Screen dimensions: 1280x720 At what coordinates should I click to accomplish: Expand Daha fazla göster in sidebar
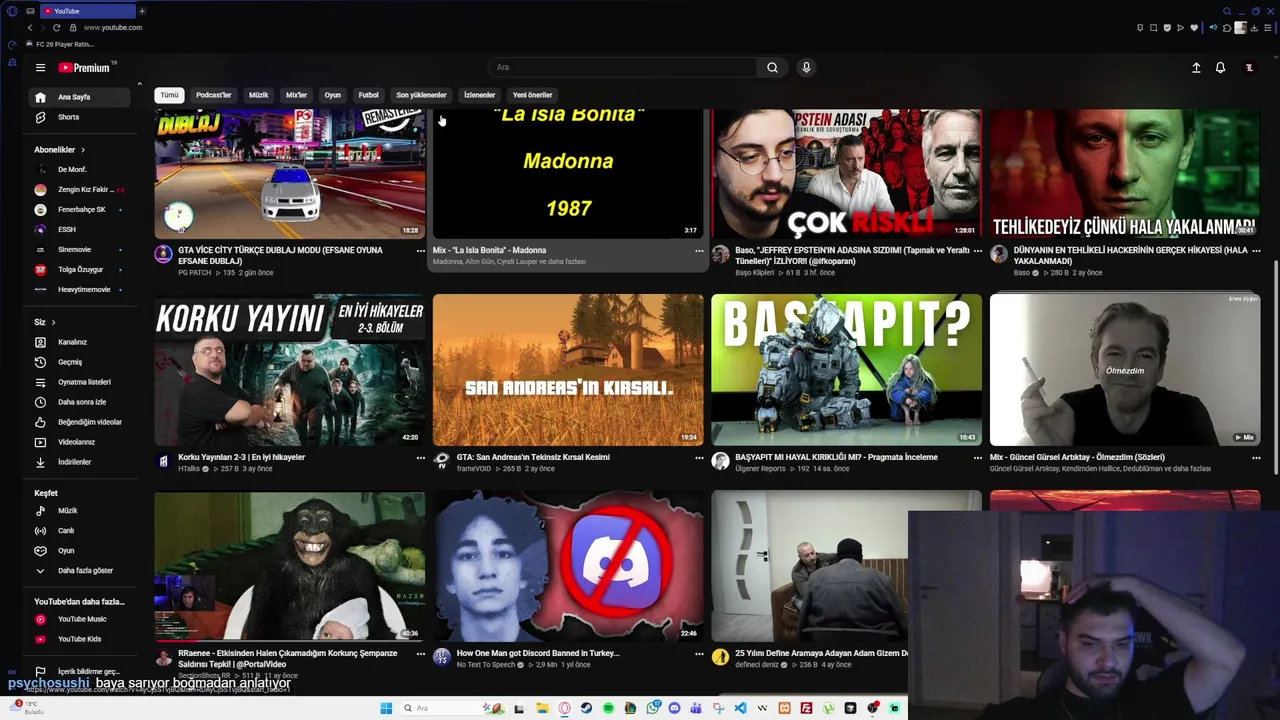80,571
